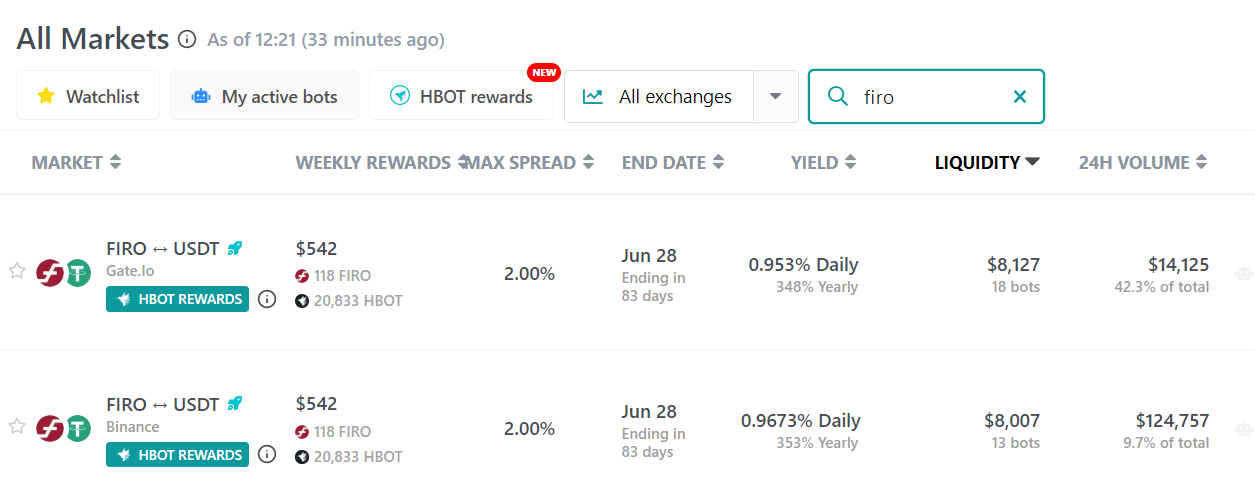
Task: Open HBOT rewards filter
Action: 461,96
